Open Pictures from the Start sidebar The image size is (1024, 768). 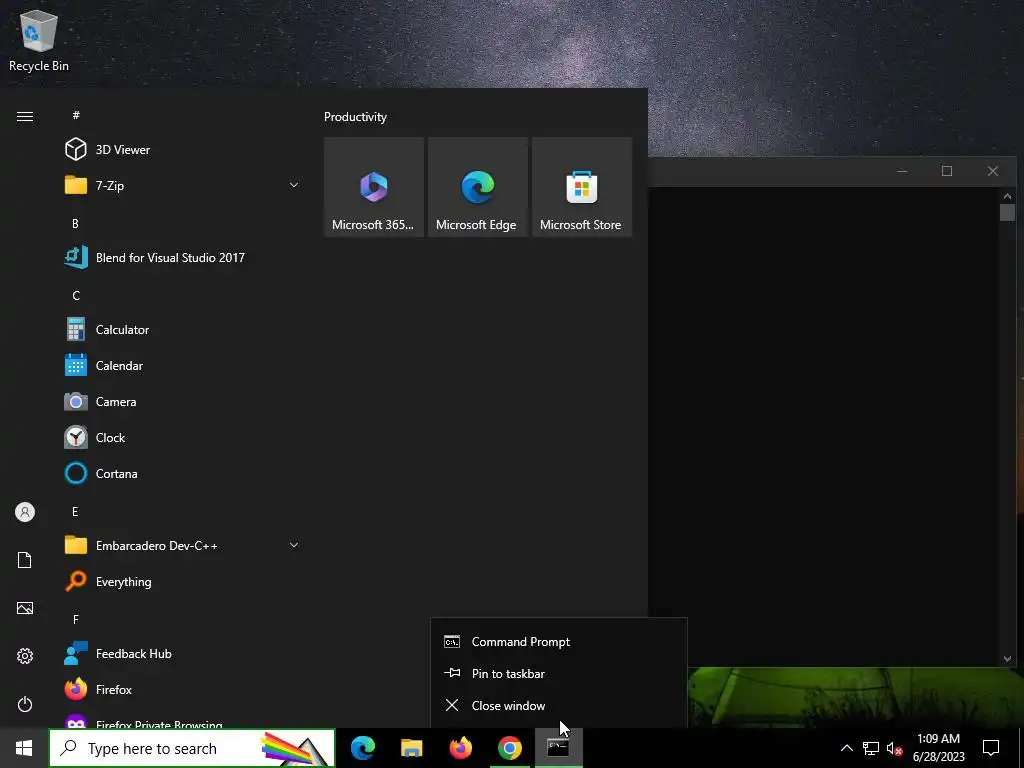[25, 608]
